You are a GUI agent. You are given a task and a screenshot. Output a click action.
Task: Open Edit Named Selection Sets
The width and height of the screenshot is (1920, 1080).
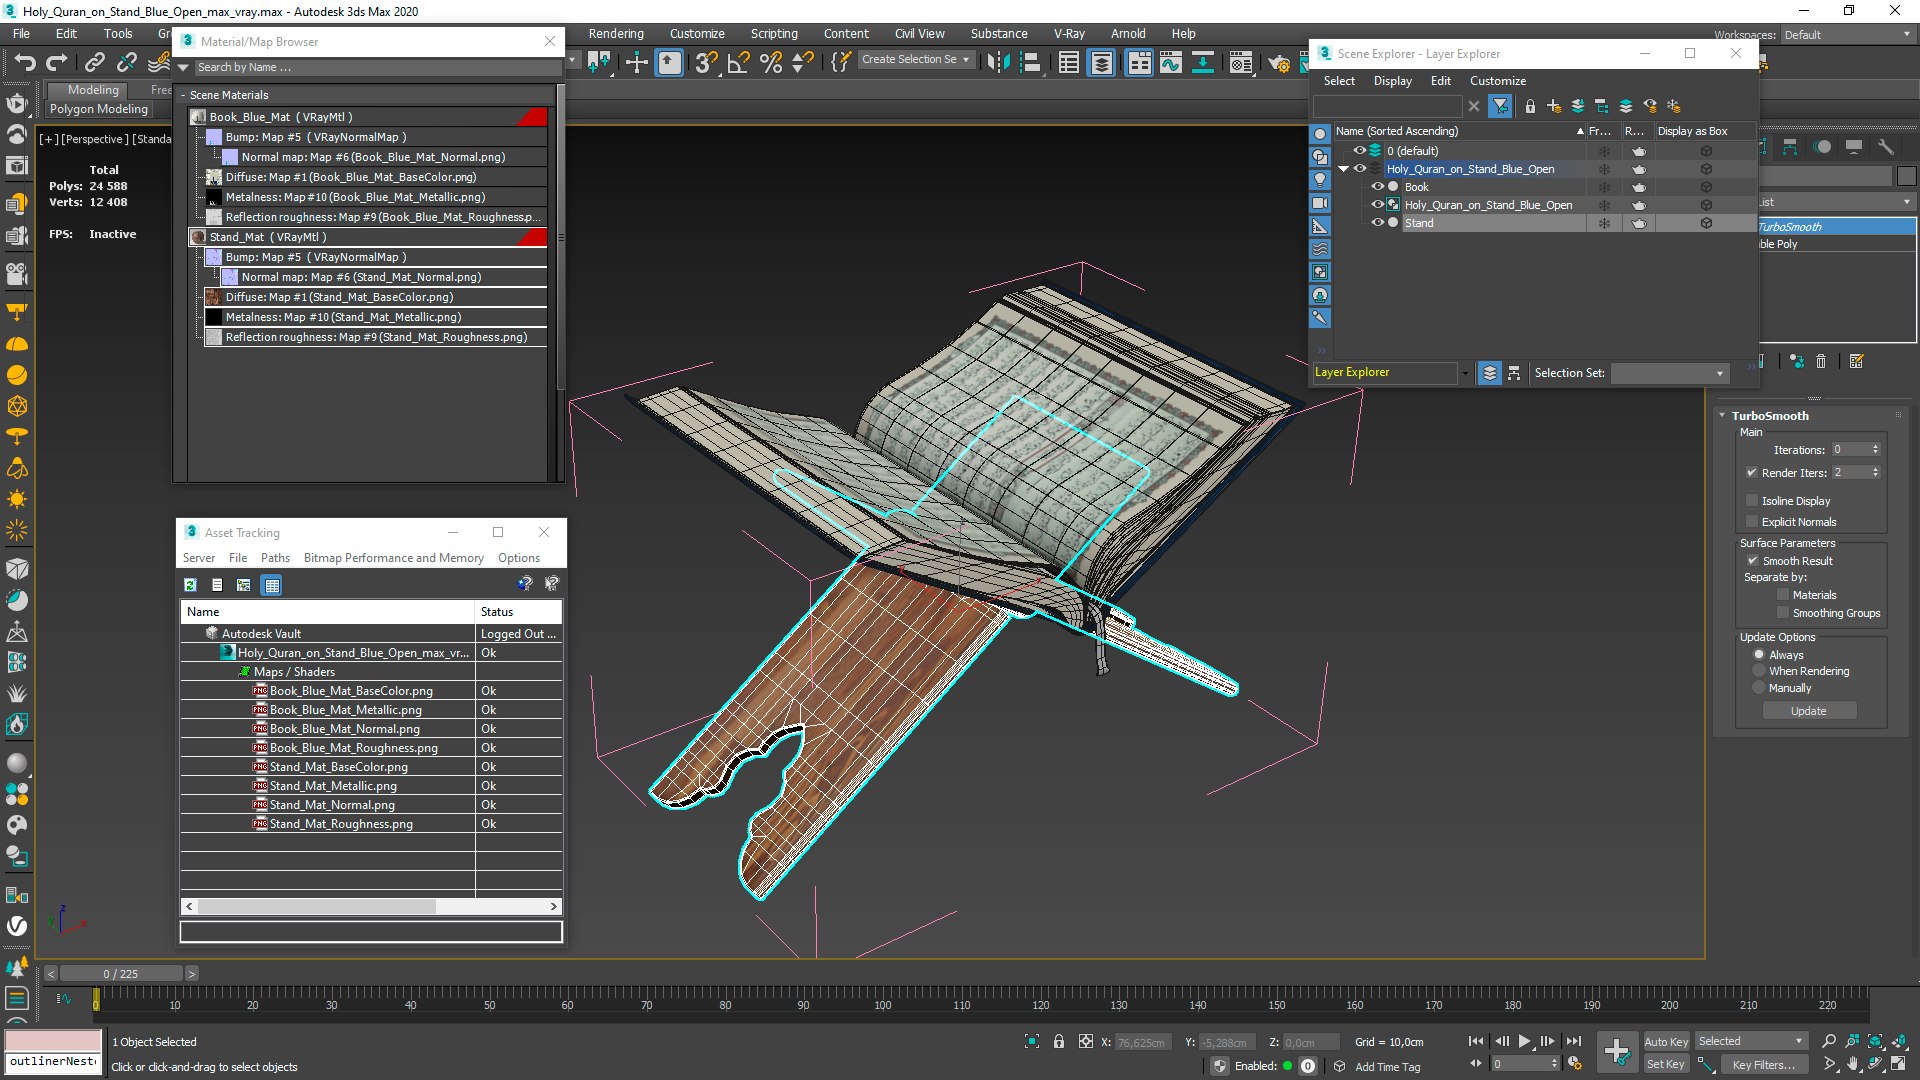[841, 61]
